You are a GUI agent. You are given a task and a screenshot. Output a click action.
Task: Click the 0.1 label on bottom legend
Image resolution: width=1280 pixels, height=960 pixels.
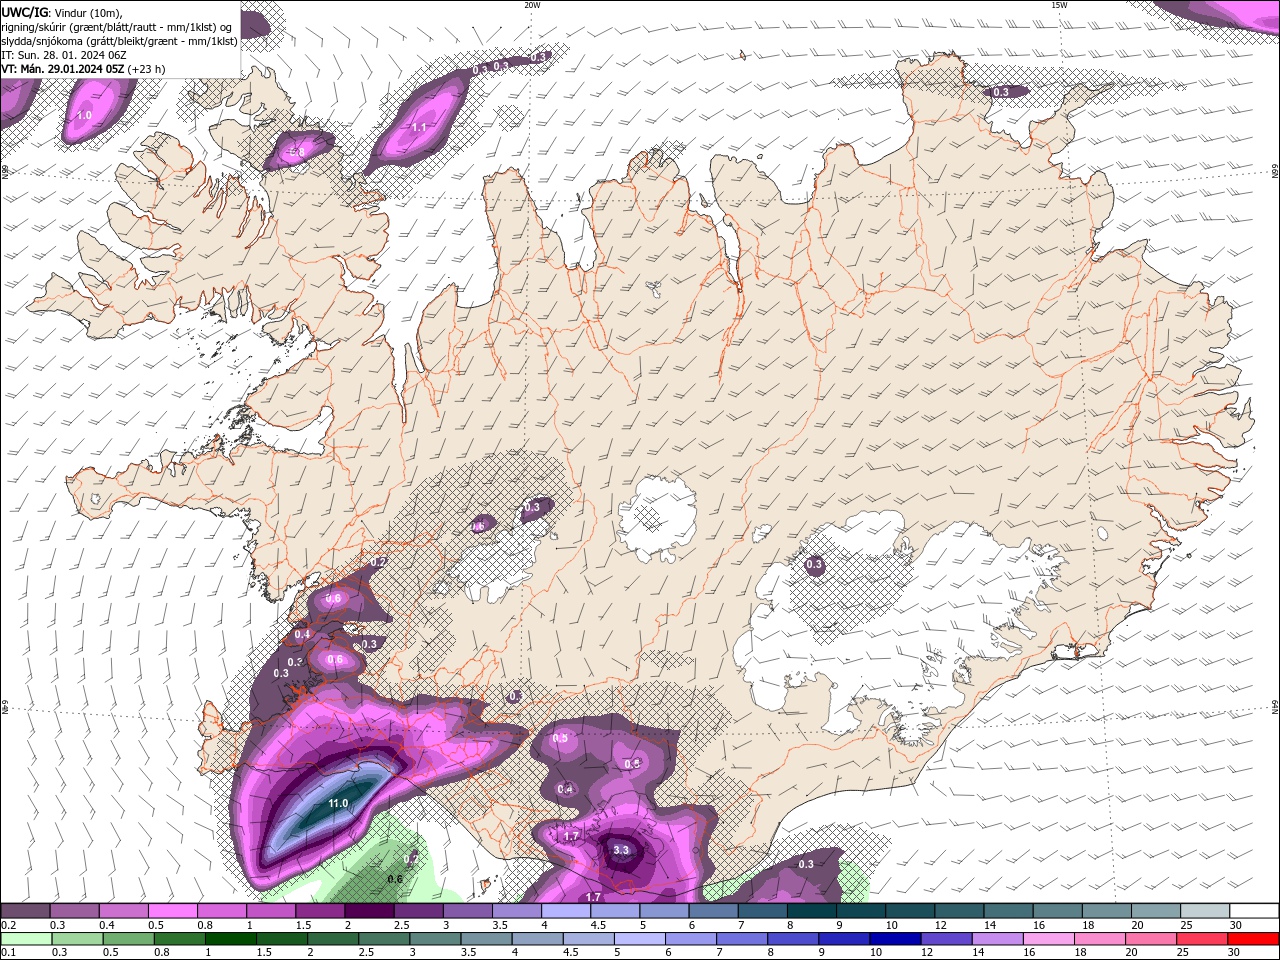[x=9, y=953]
